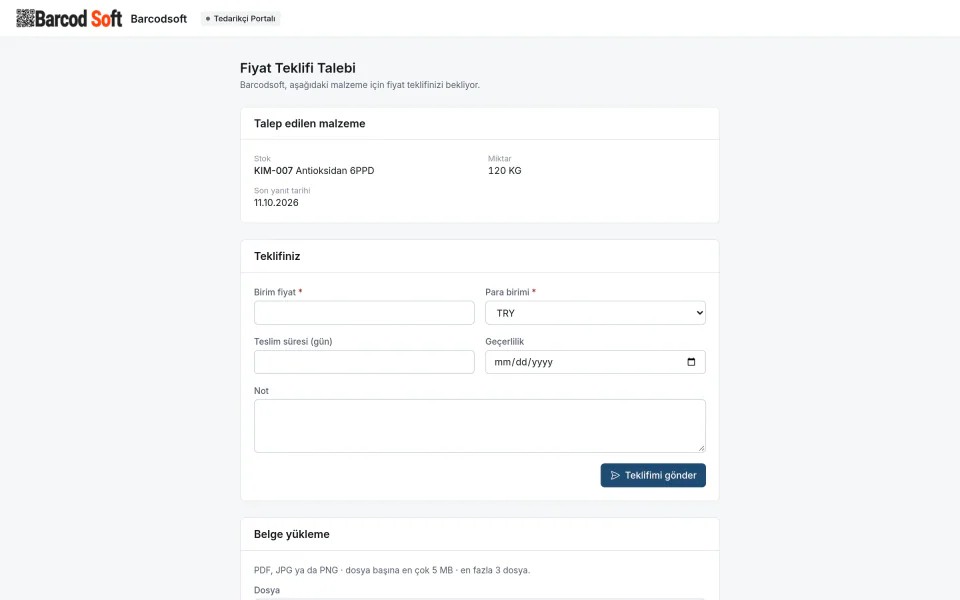Select the KIM-007 Antioksidan 6PPD stock text
Image resolution: width=960 pixels, height=600 pixels.
[314, 171]
